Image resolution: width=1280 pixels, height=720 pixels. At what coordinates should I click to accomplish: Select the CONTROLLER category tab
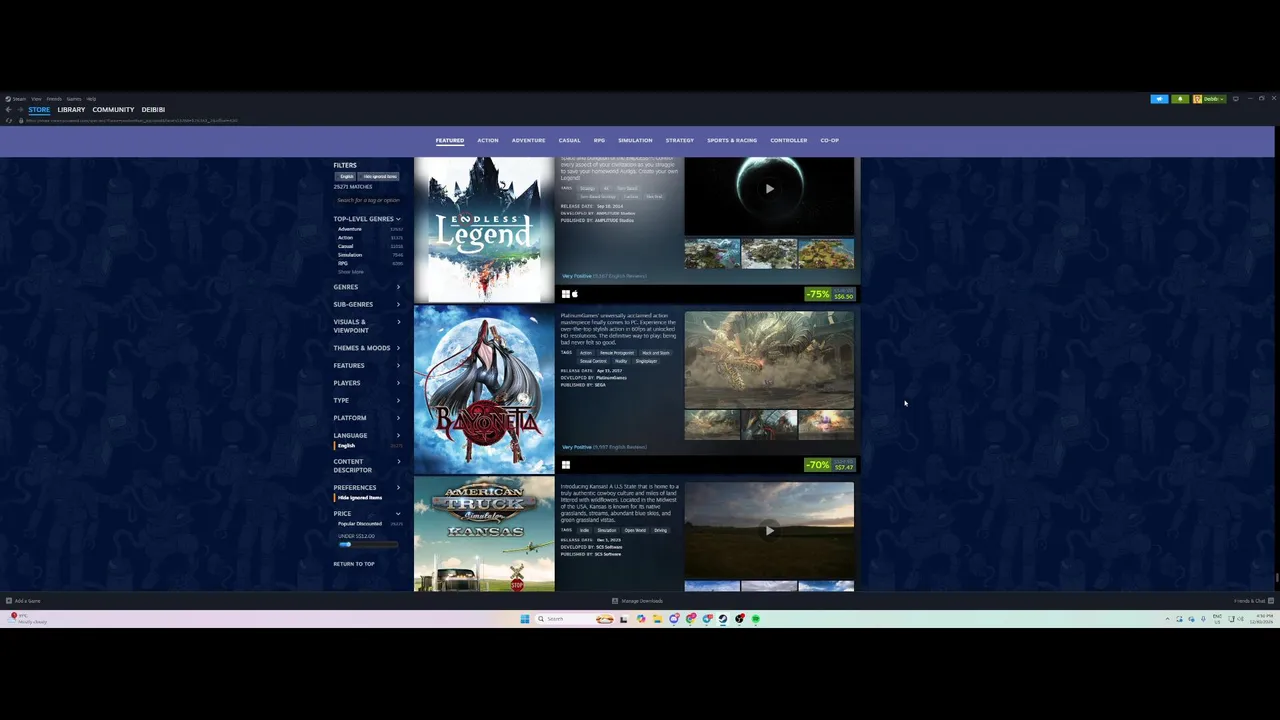point(789,140)
